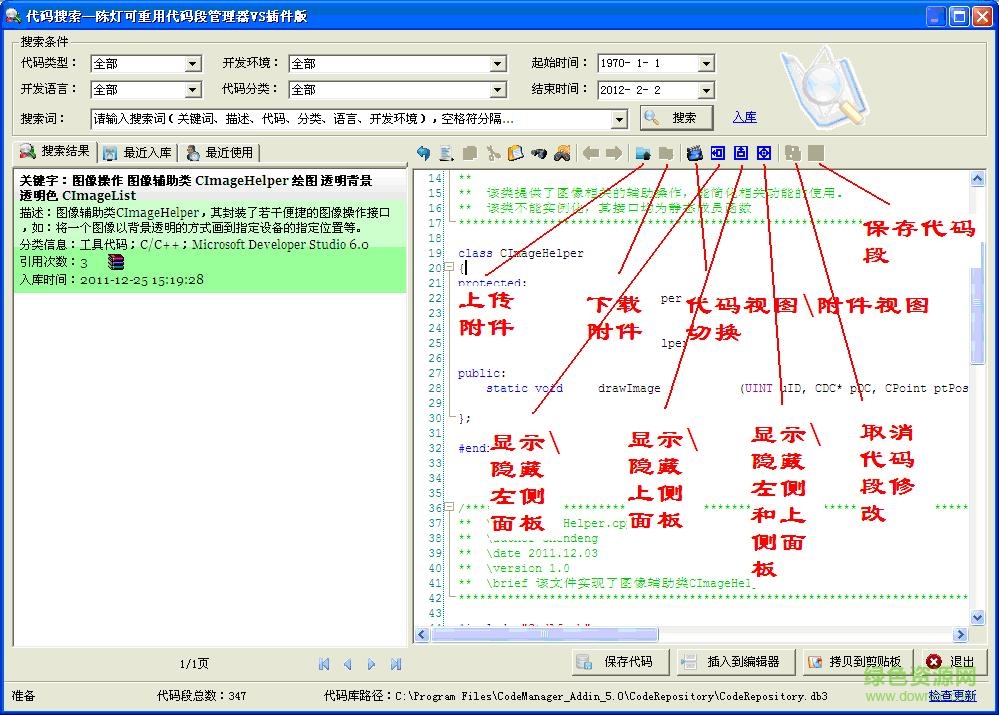The width and height of the screenshot is (999, 715).
Task: Click the binoculars find toolbar icon
Action: coord(539,153)
